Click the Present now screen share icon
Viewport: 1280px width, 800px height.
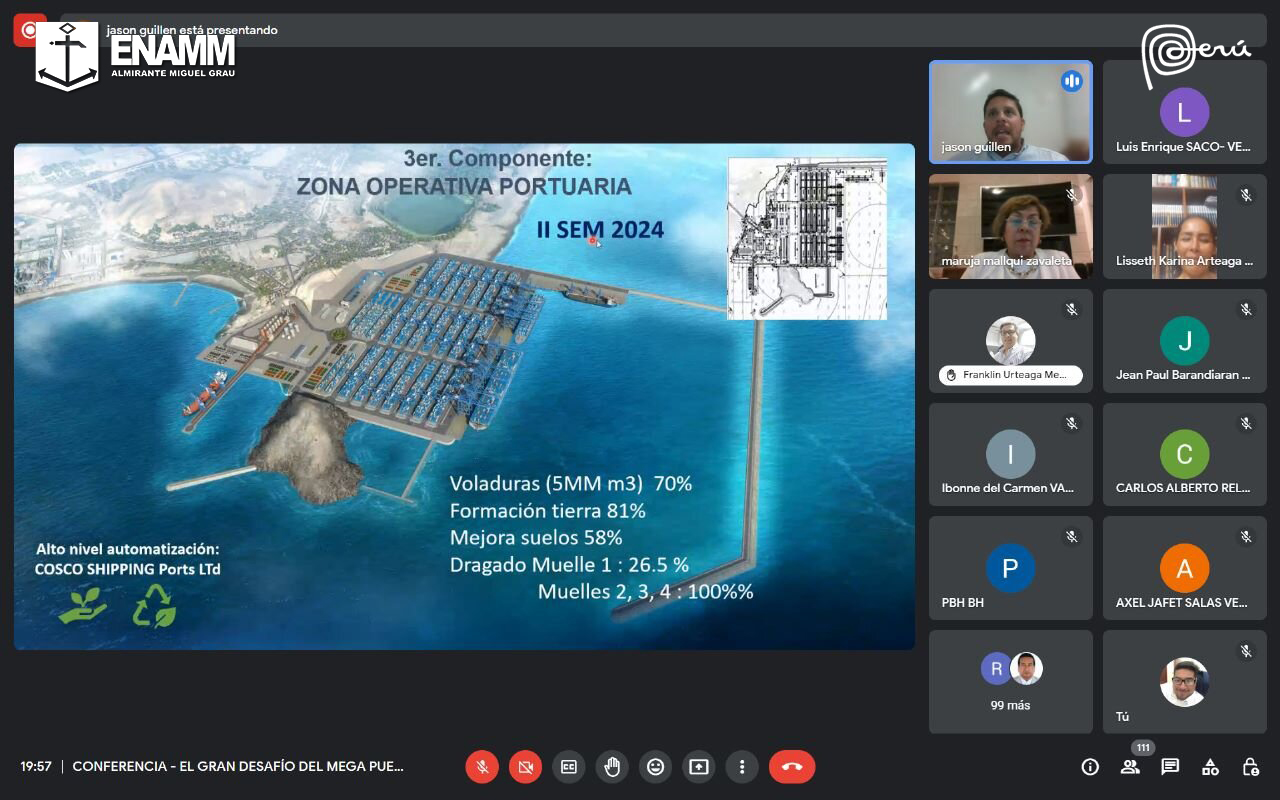(699, 767)
